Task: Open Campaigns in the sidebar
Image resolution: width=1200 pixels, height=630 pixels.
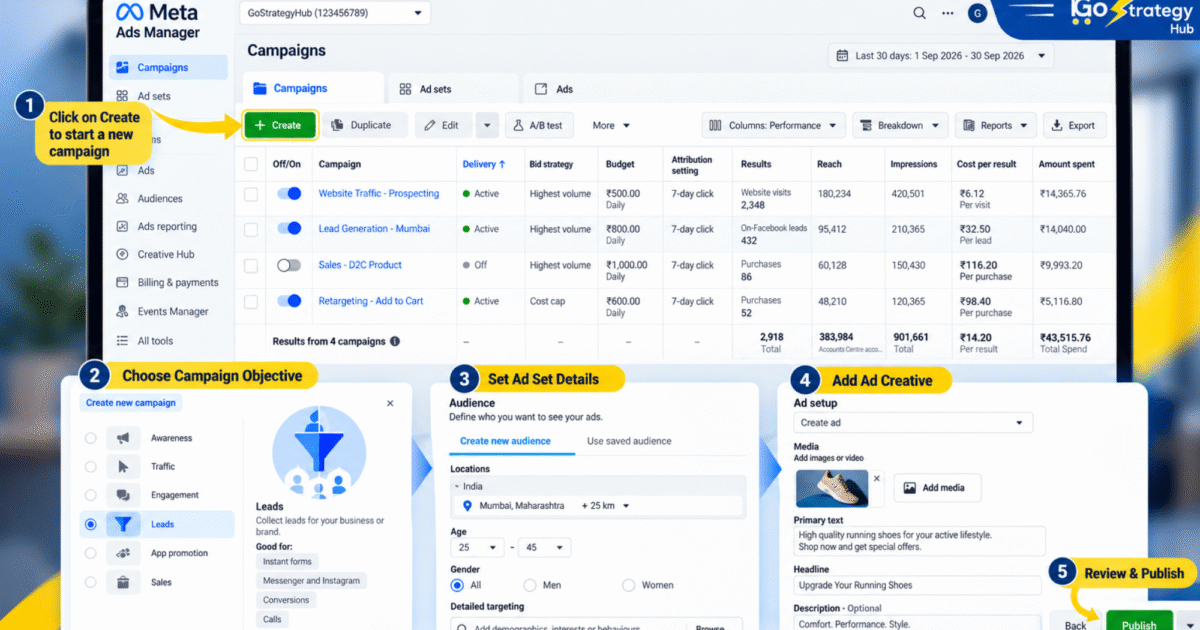Action: 169,68
